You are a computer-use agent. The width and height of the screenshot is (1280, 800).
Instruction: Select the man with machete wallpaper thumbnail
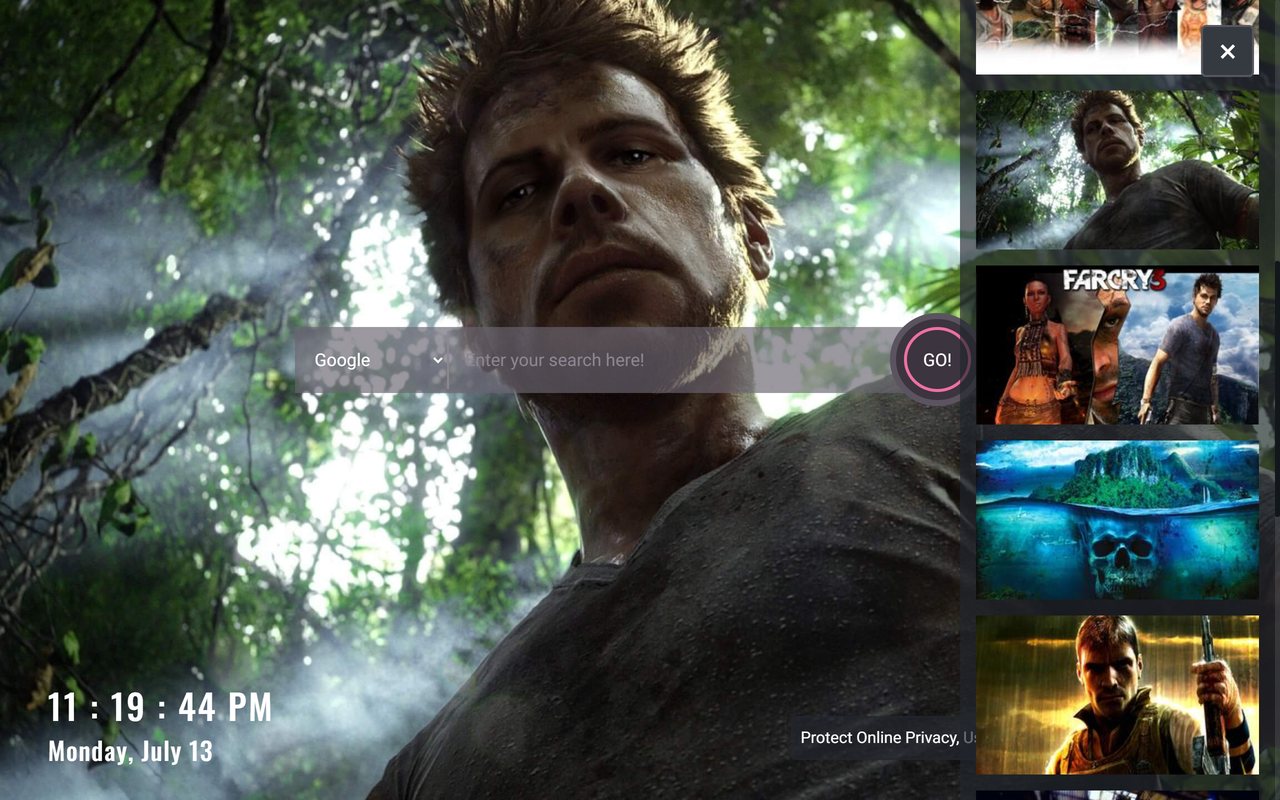pyautogui.click(x=1117, y=695)
